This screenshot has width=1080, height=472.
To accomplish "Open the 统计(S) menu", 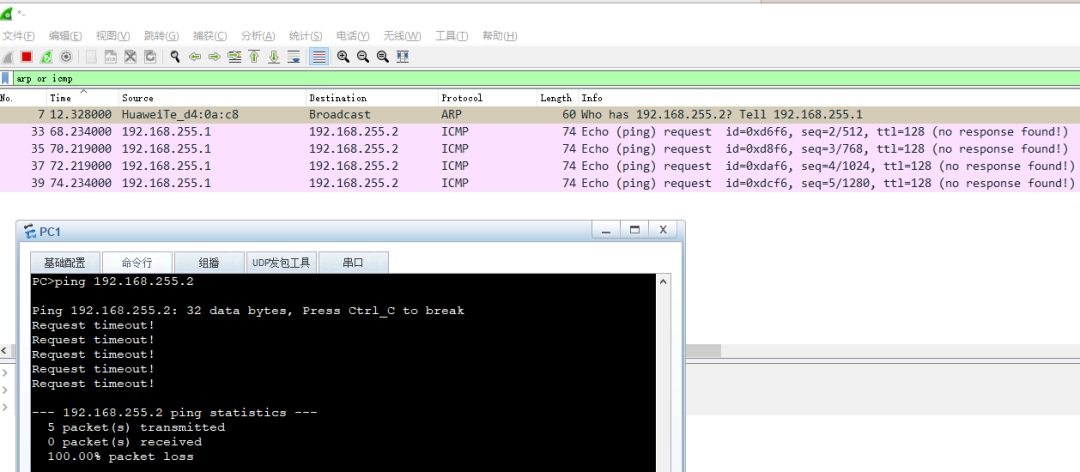I will click(305, 36).
